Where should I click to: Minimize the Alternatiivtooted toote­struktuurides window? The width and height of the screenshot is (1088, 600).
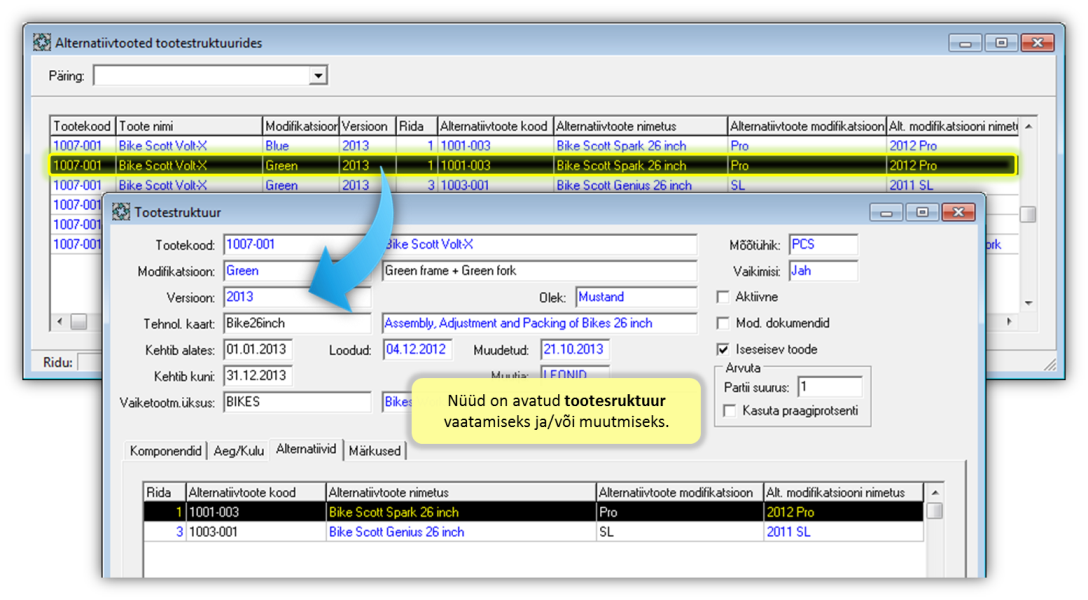click(965, 43)
